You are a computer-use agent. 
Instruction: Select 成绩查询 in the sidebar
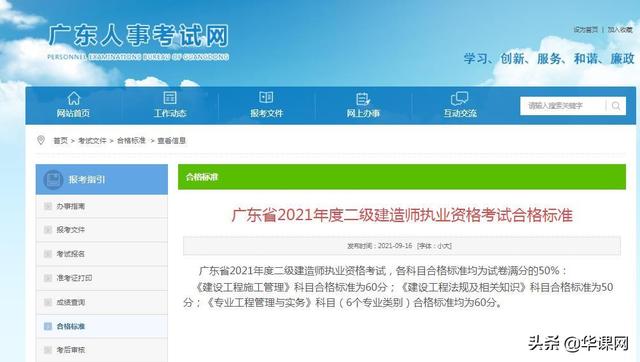(71, 302)
